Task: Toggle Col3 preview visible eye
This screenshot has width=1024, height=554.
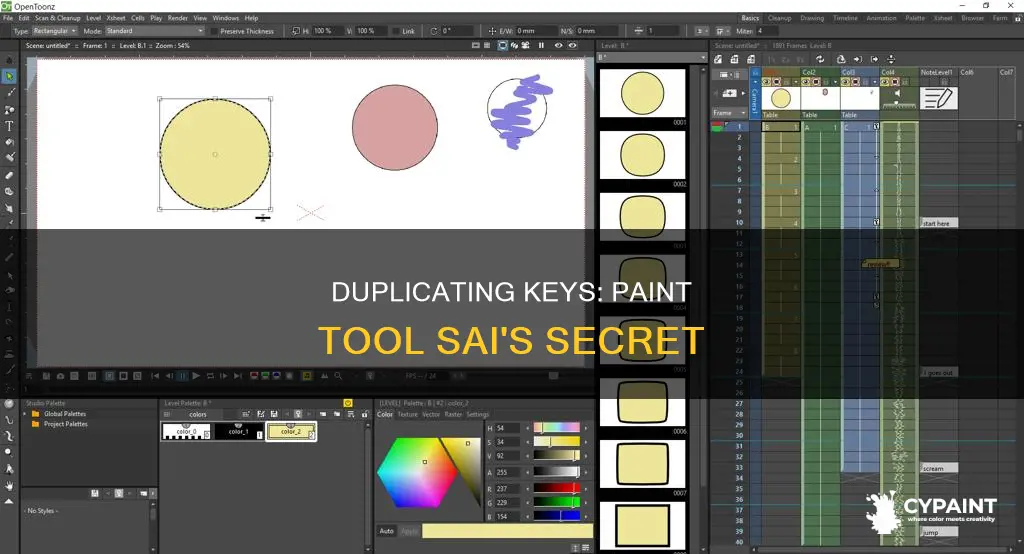Action: click(x=844, y=81)
